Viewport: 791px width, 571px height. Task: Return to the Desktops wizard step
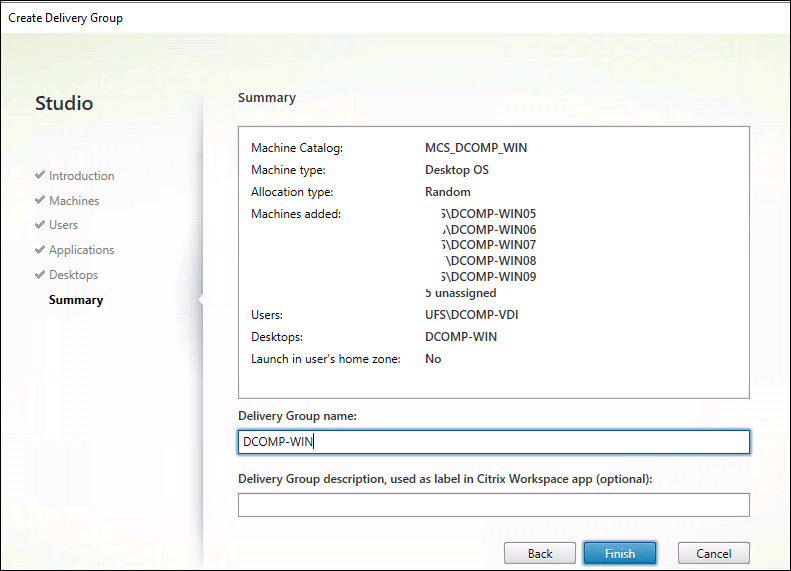73,276
